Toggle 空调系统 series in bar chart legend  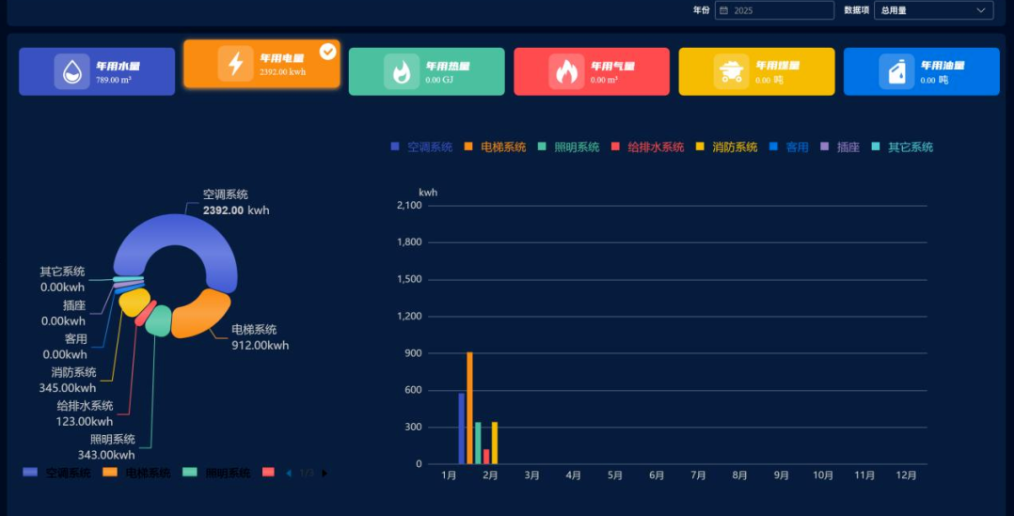pyautogui.click(x=421, y=147)
